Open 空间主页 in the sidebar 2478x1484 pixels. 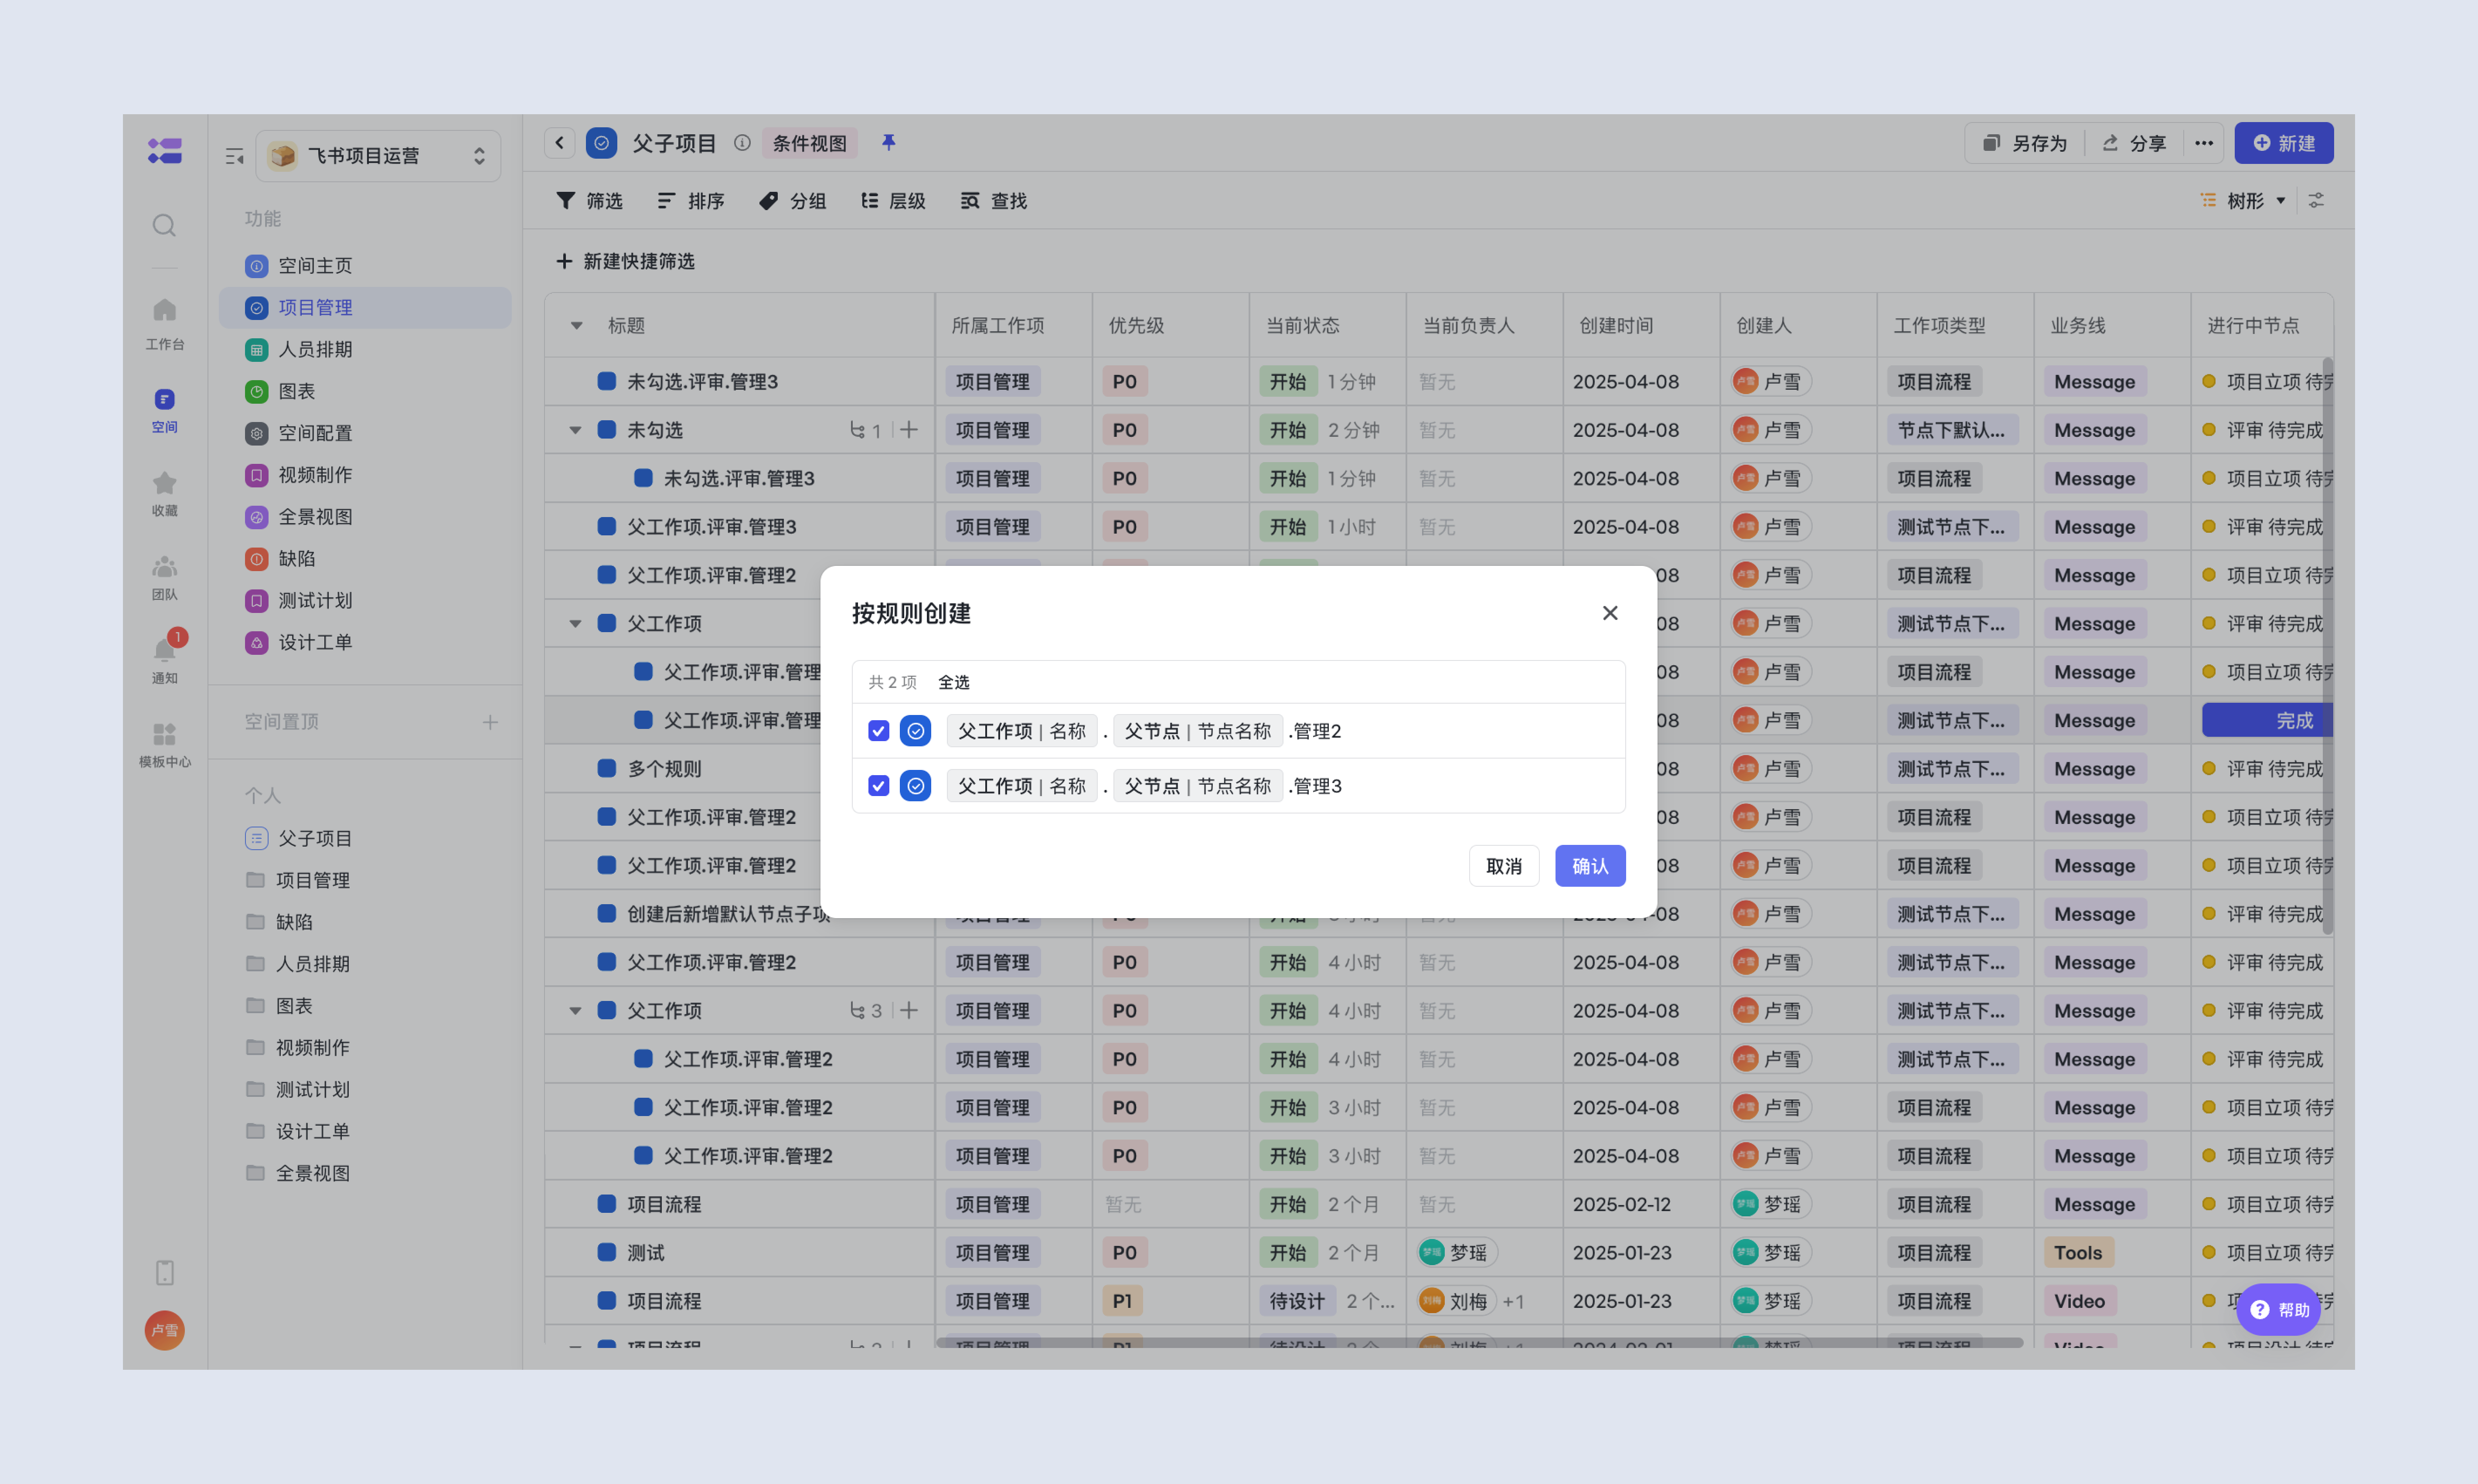point(365,266)
